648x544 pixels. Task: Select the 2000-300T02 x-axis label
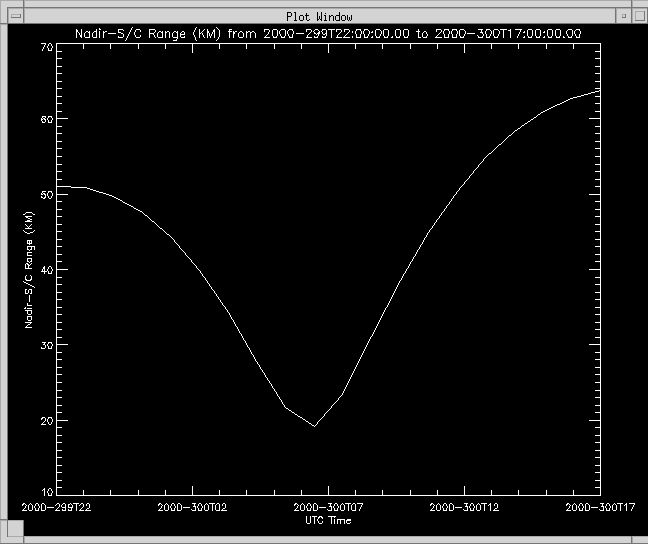[191, 508]
